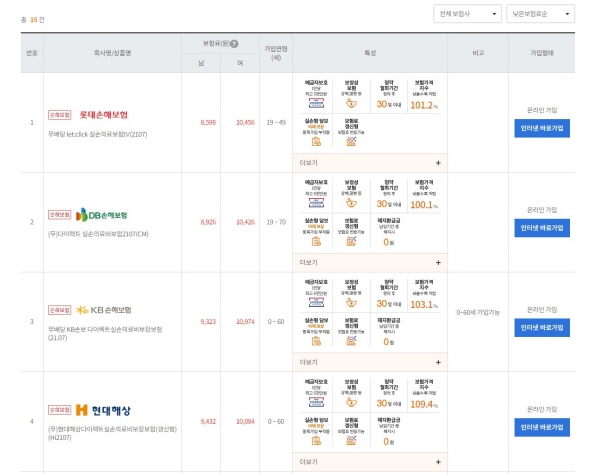Image resolution: width=600 pixels, height=474 pixels.
Task: Click the female premium 10,084
Action: click(245, 422)
